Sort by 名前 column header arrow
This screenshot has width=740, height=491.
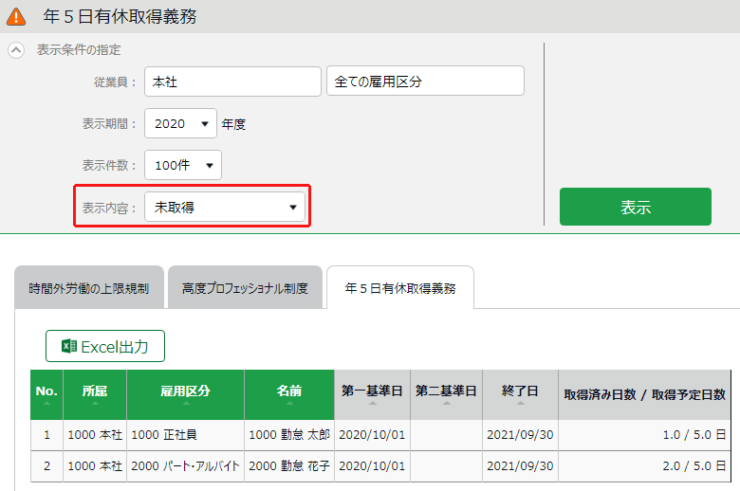289,403
